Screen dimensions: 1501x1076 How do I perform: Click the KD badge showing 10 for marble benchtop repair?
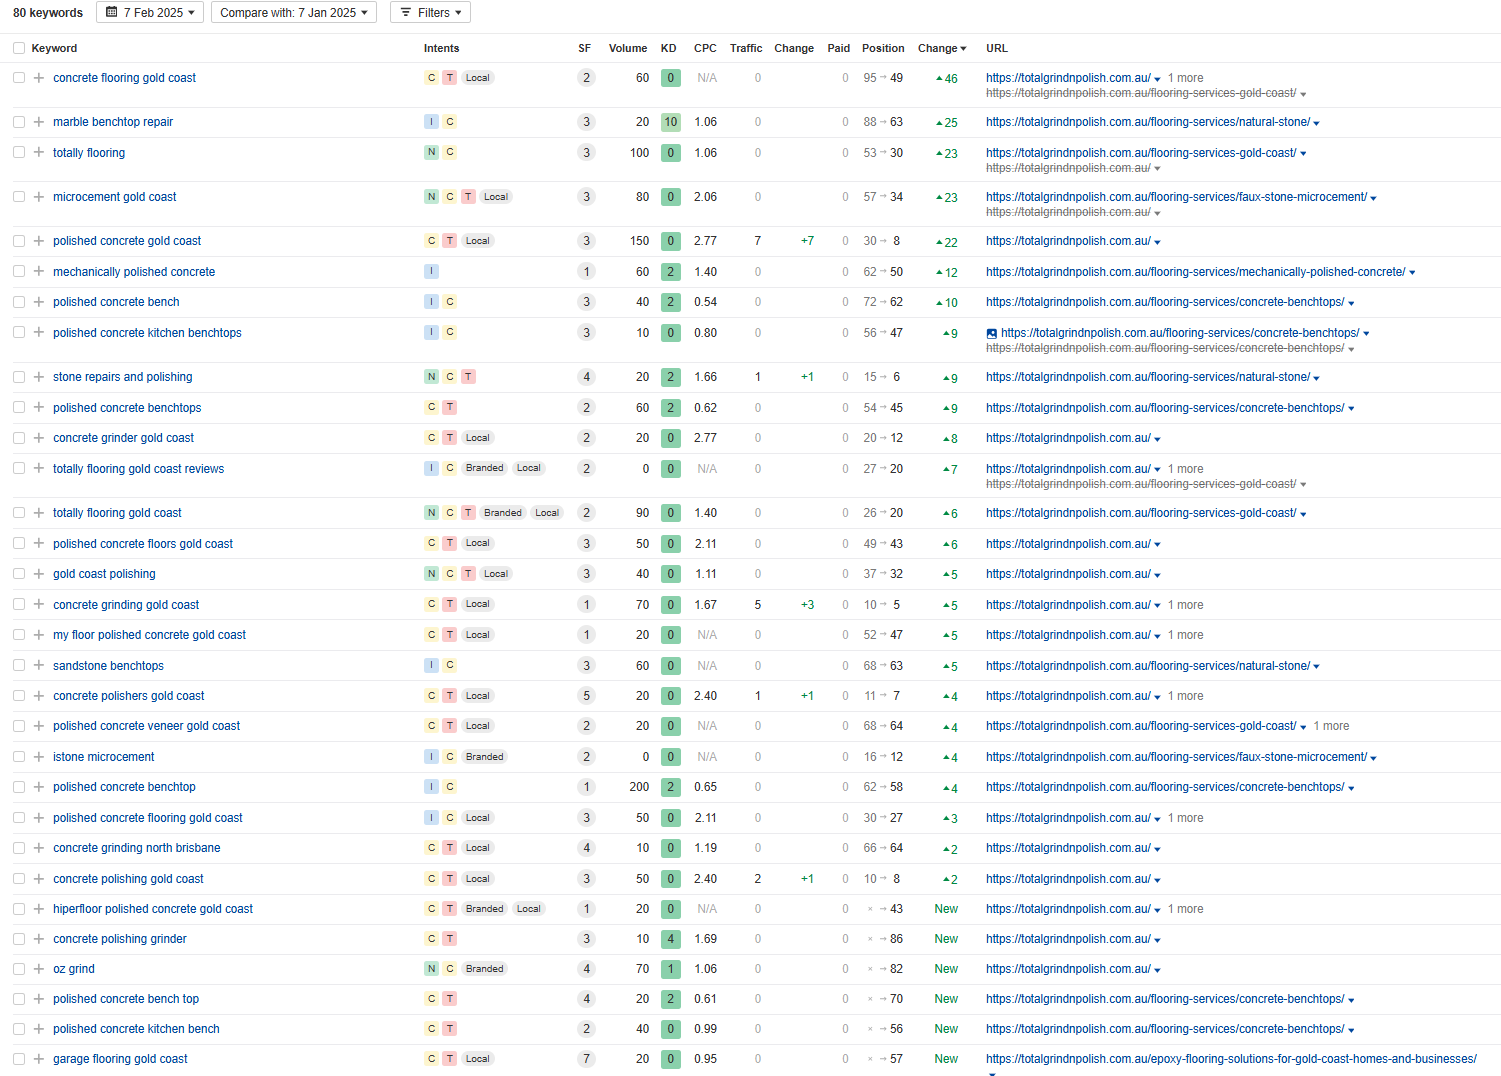pyautogui.click(x=670, y=122)
